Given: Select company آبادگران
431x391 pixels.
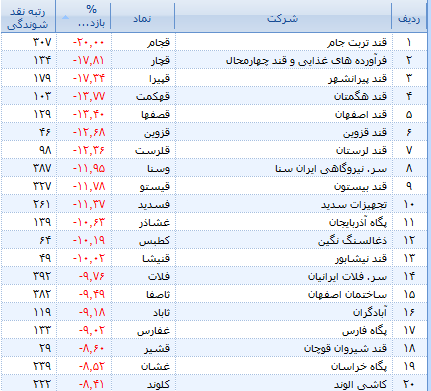Looking at the screenshot, I should (x=370, y=312).
